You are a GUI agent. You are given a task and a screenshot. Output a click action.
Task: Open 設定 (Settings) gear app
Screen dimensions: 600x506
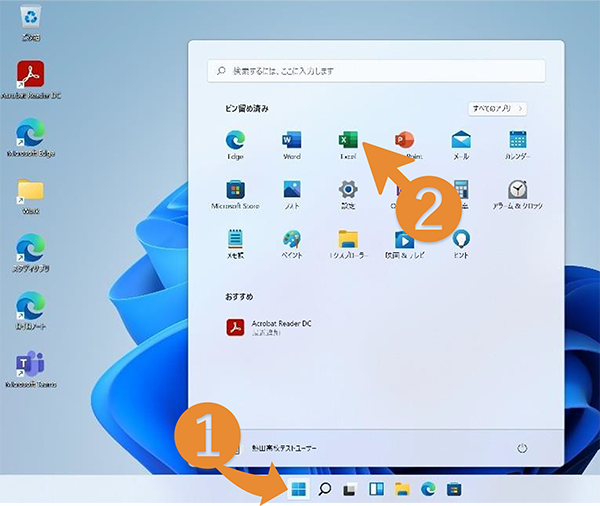point(348,194)
